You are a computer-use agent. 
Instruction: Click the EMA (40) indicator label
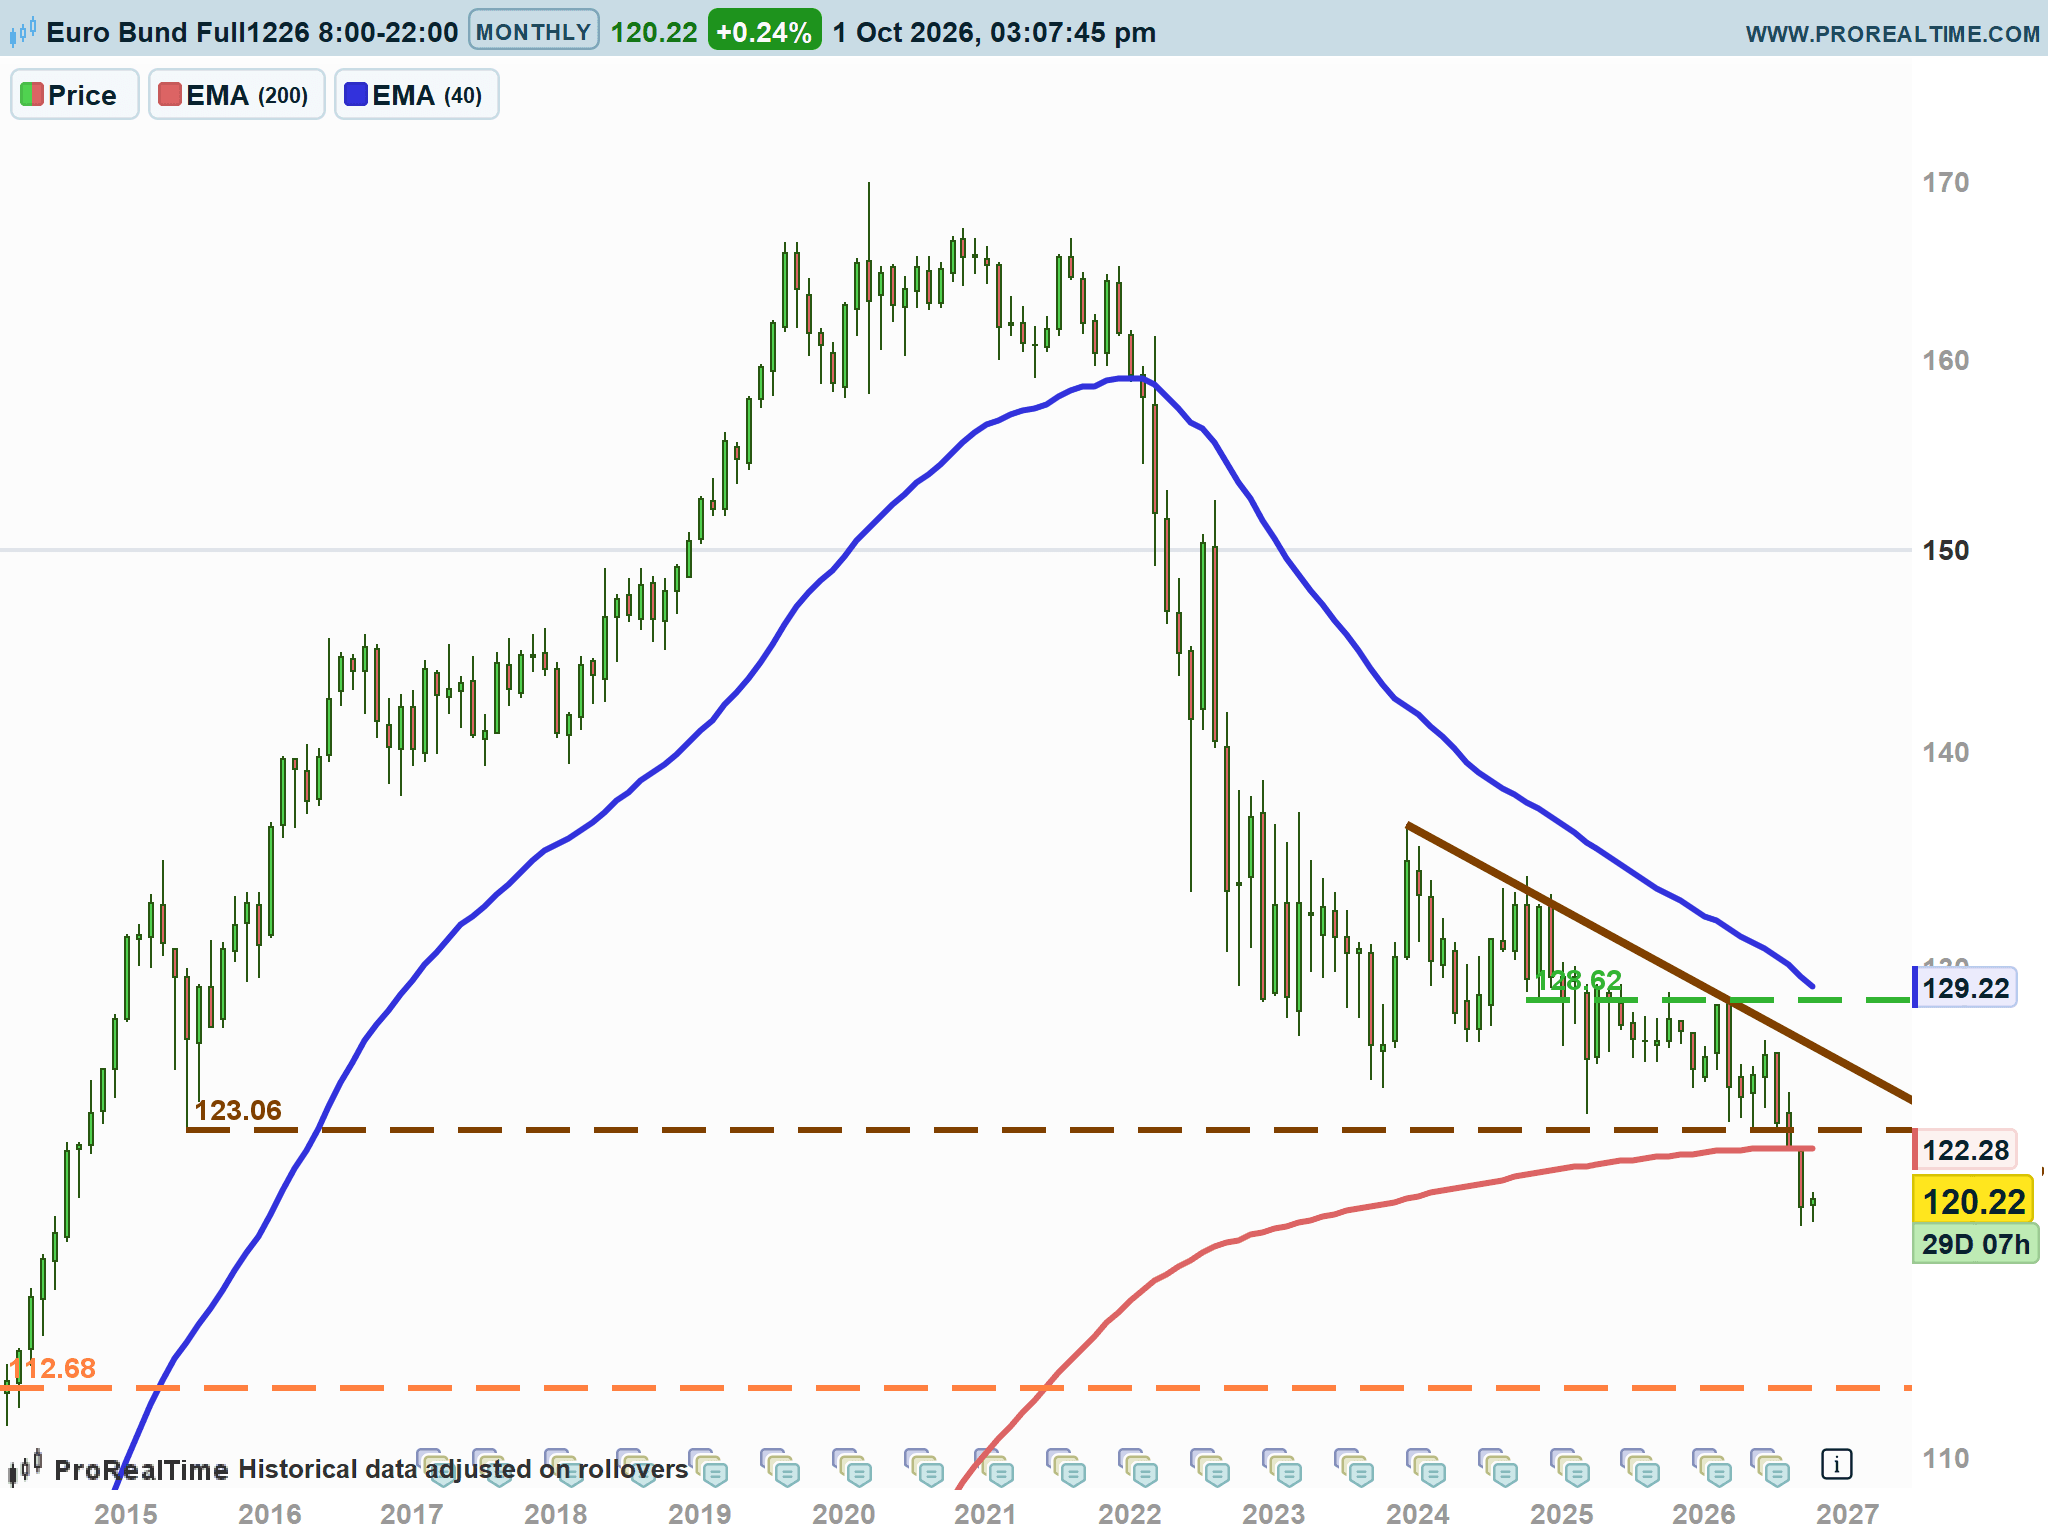click(417, 95)
